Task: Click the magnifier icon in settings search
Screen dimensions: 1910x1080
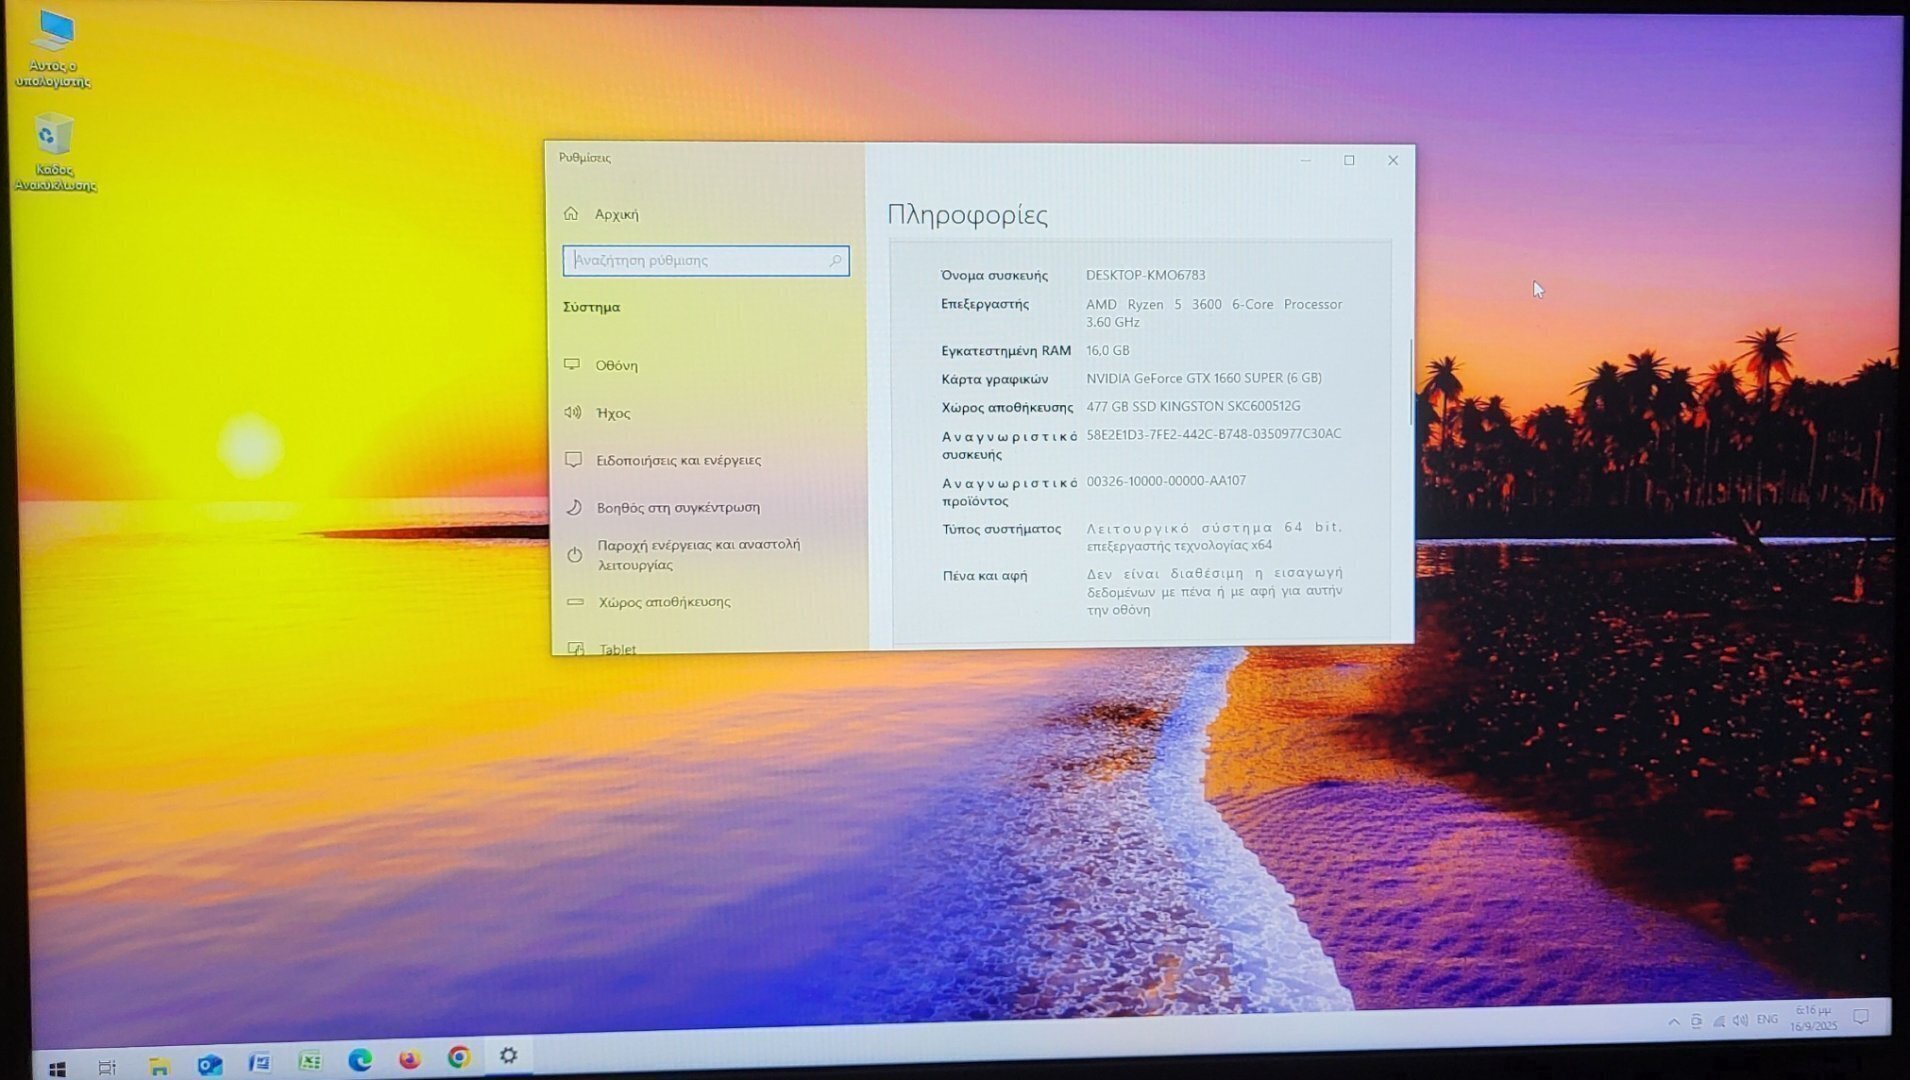Action: pyautogui.click(x=835, y=261)
